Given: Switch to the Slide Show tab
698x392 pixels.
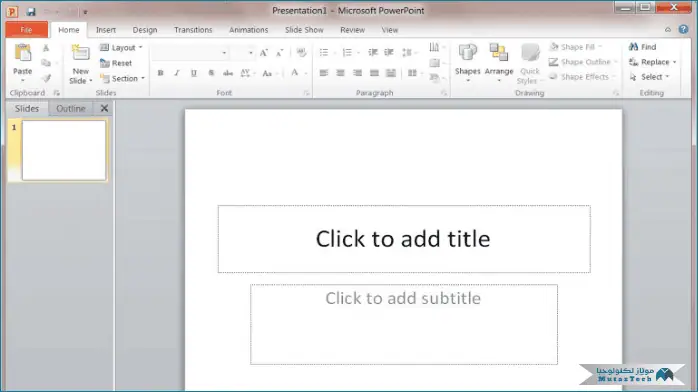Looking at the screenshot, I should (304, 30).
